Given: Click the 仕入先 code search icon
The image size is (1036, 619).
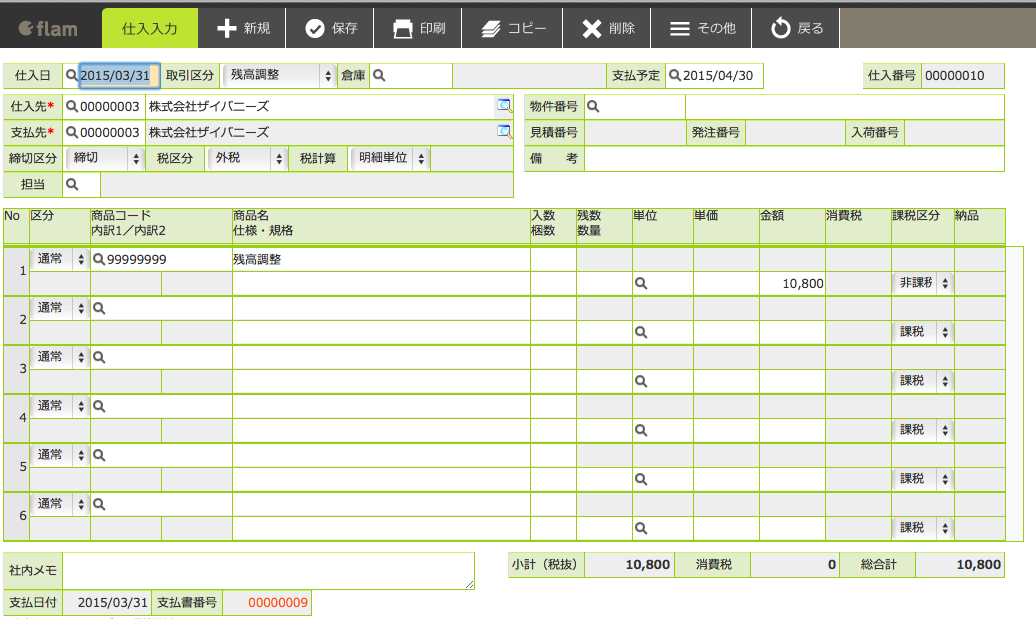Looking at the screenshot, I should pos(71,106).
